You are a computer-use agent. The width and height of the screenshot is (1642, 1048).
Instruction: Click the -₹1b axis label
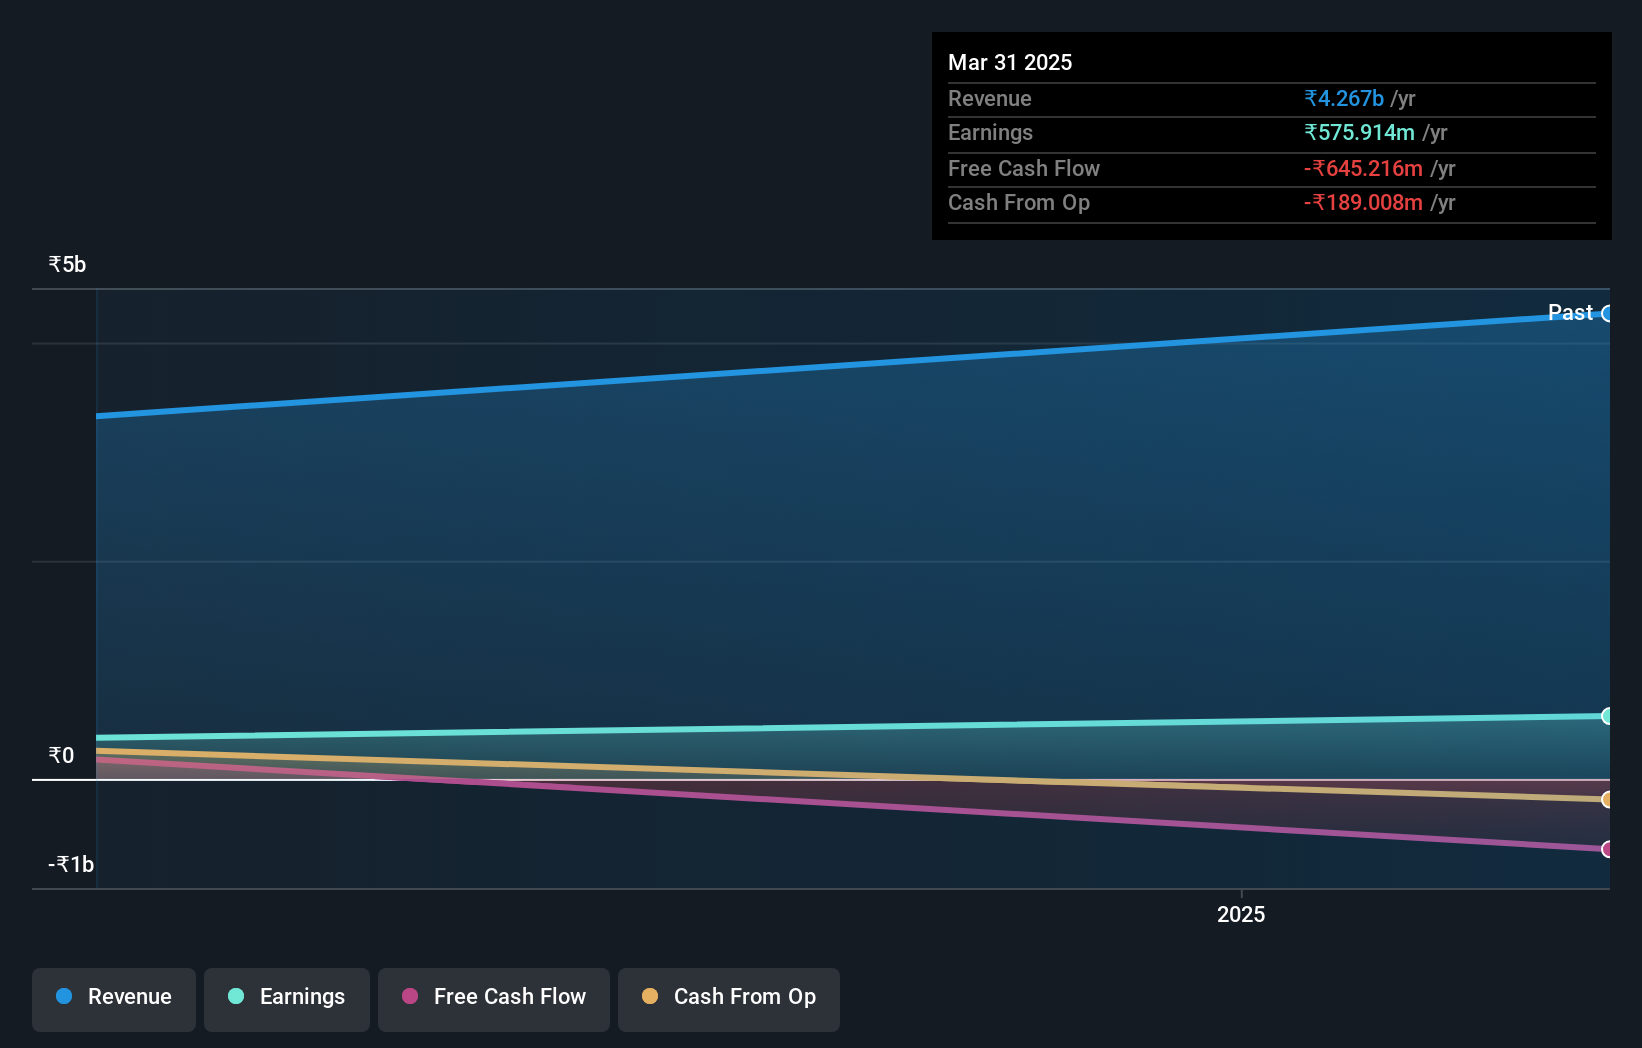[70, 863]
